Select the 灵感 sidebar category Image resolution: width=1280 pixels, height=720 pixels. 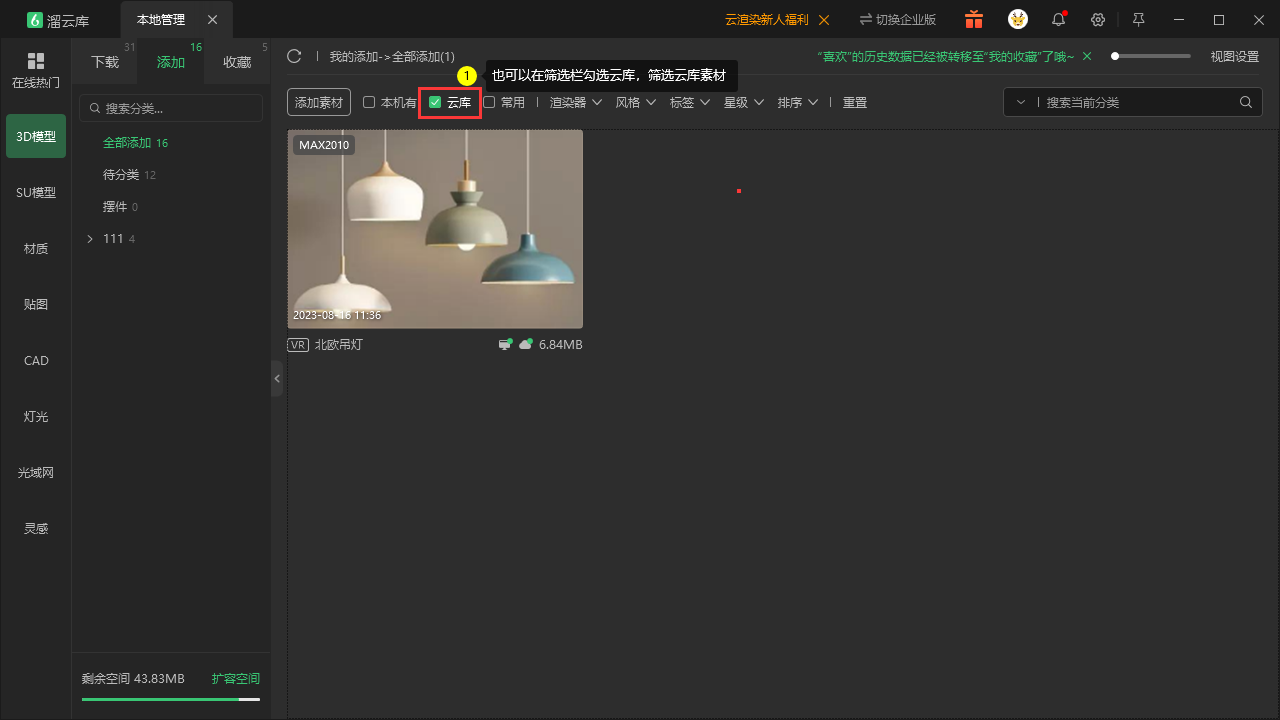[36, 528]
